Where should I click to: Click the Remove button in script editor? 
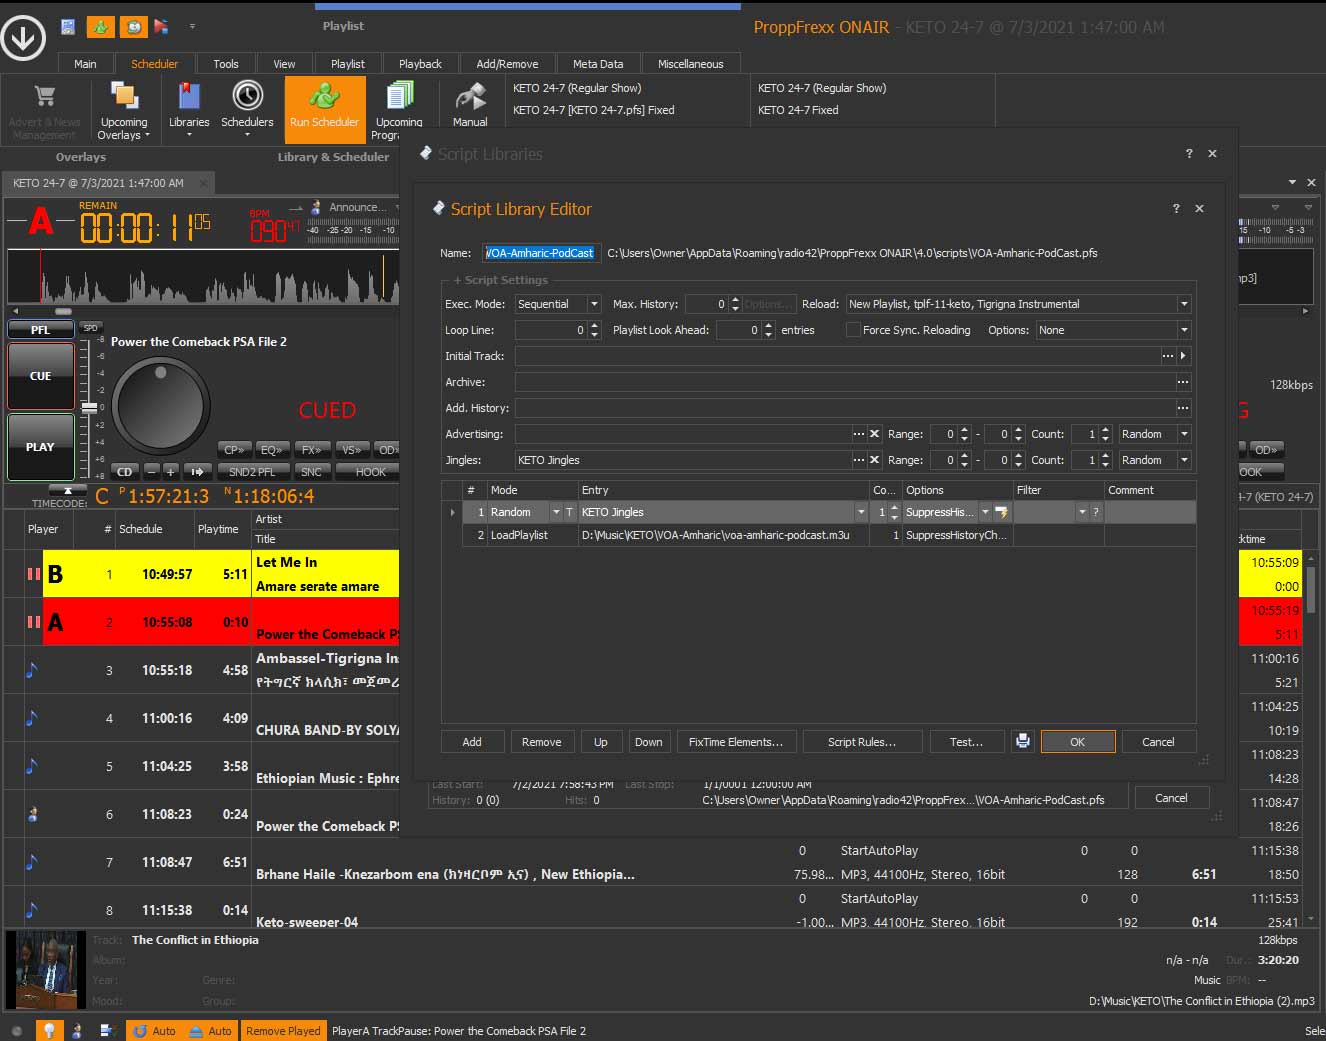pyautogui.click(x=541, y=741)
